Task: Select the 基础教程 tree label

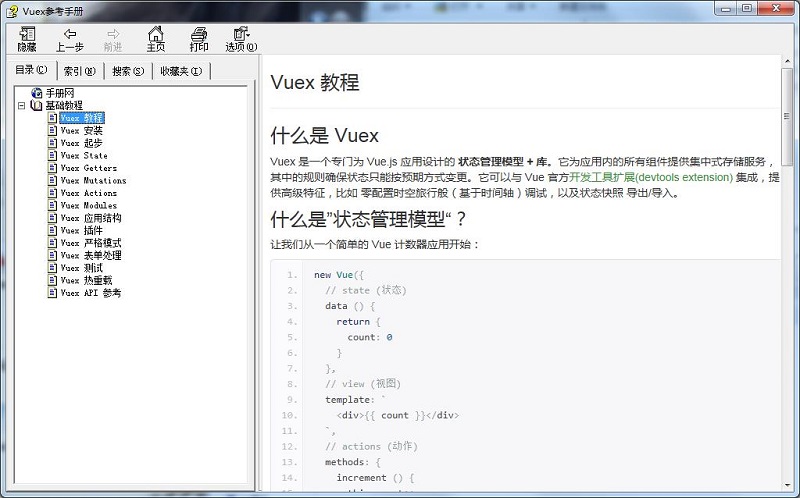Action: (x=64, y=105)
